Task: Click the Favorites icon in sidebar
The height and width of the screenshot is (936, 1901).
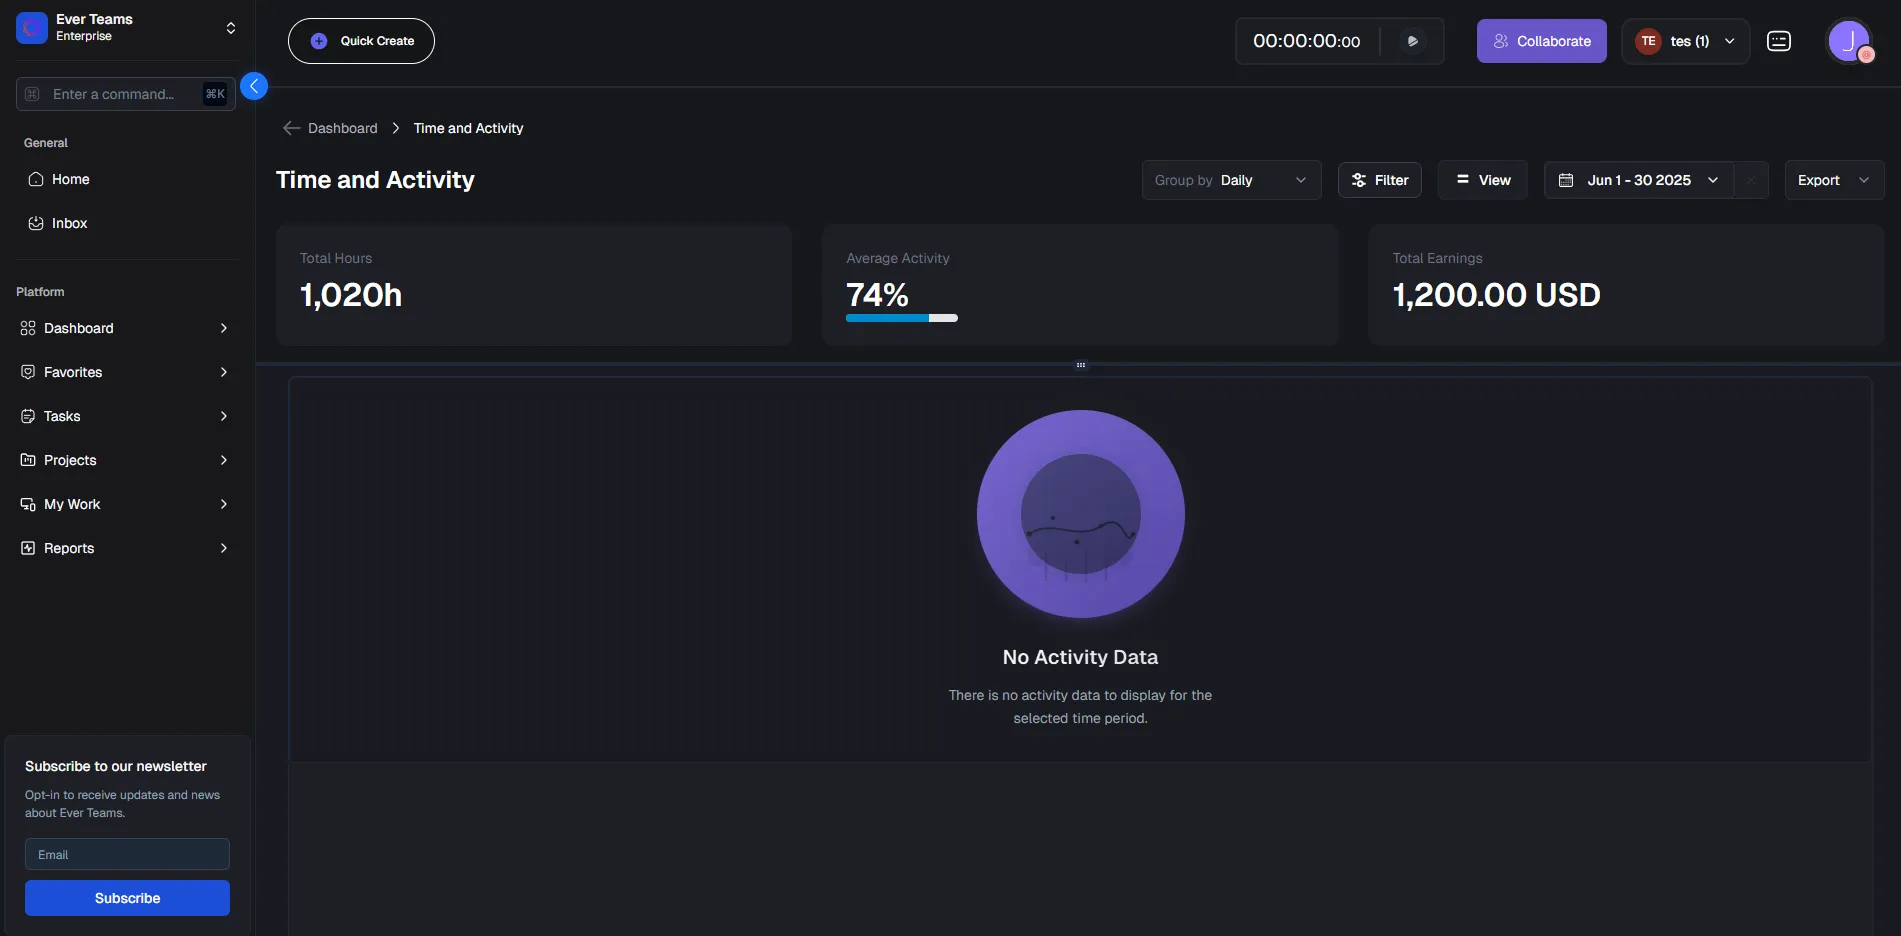Action: [28, 372]
